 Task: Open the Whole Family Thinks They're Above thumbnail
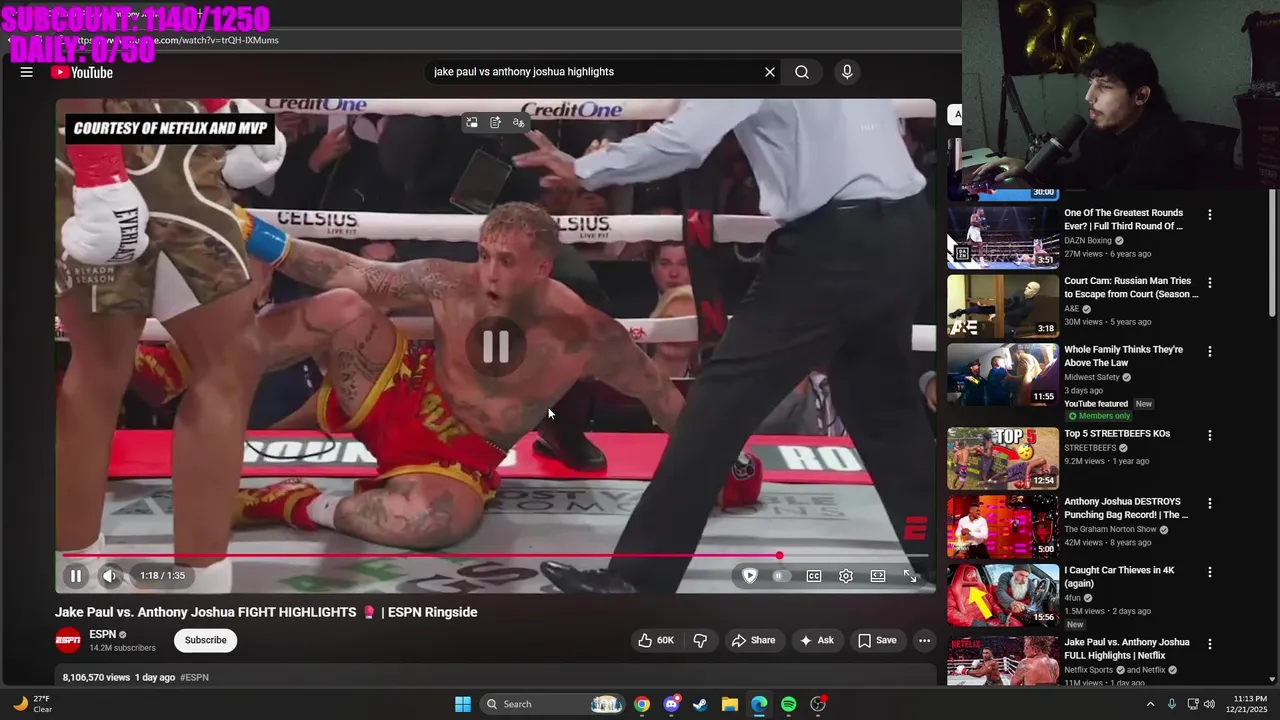pos(1003,374)
